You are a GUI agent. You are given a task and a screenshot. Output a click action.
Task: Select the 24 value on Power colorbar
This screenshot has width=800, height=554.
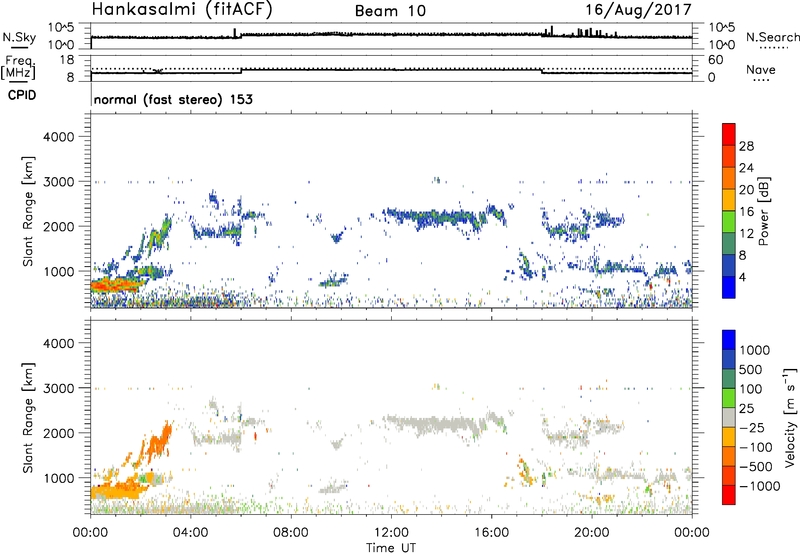[x=746, y=168]
